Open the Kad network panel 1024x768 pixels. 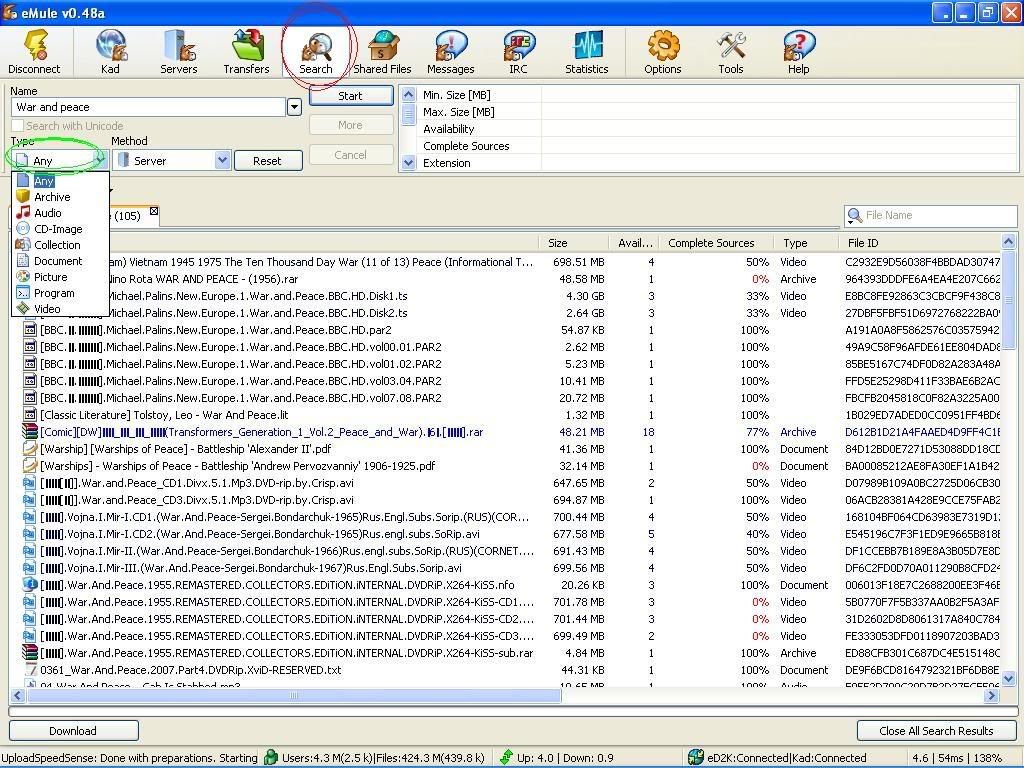pyautogui.click(x=110, y=52)
